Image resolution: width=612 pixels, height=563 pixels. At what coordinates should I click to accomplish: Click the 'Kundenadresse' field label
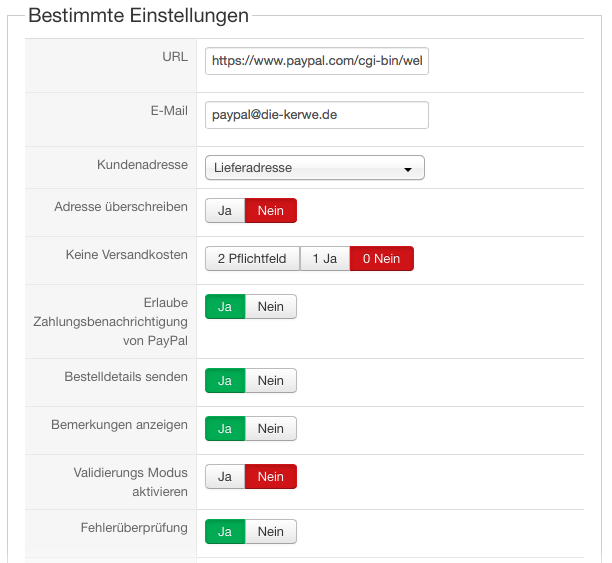[142, 165]
